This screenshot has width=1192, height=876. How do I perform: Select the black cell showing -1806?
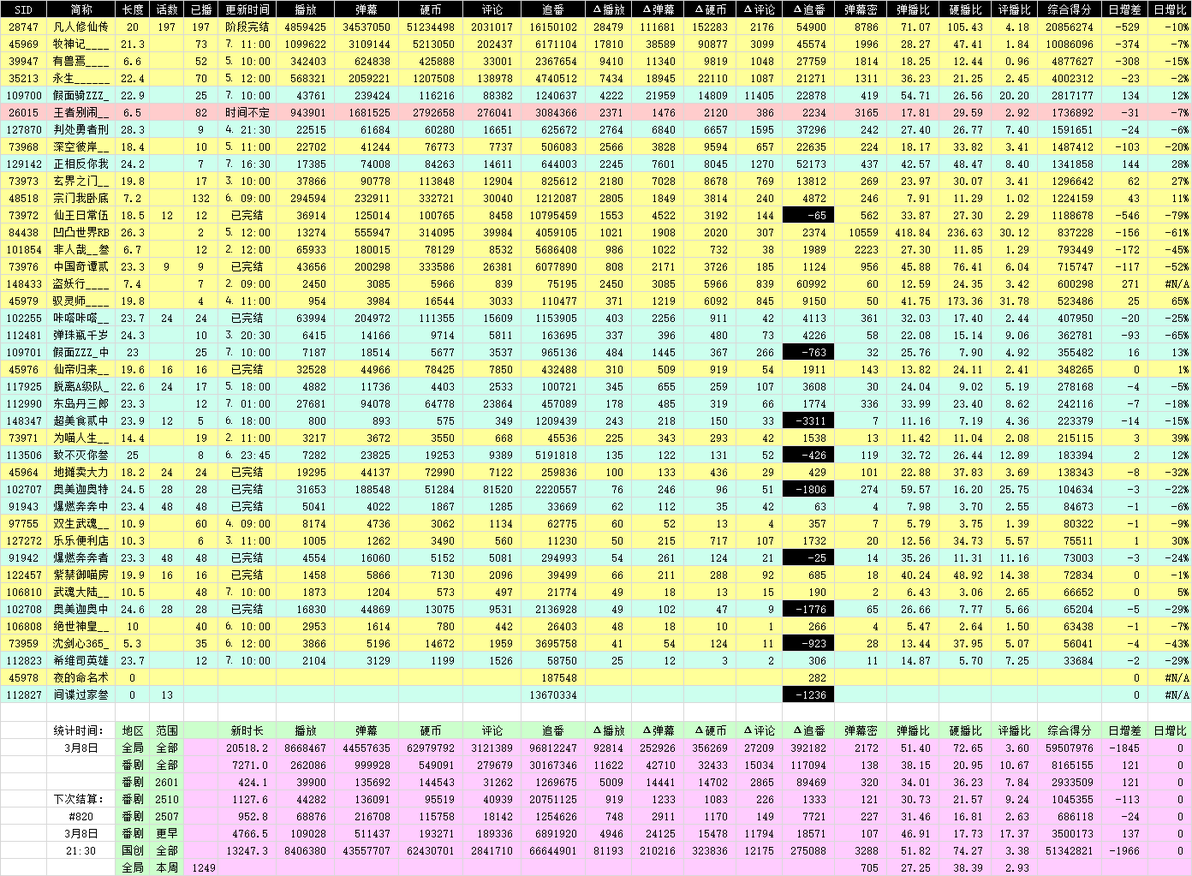tap(809, 489)
